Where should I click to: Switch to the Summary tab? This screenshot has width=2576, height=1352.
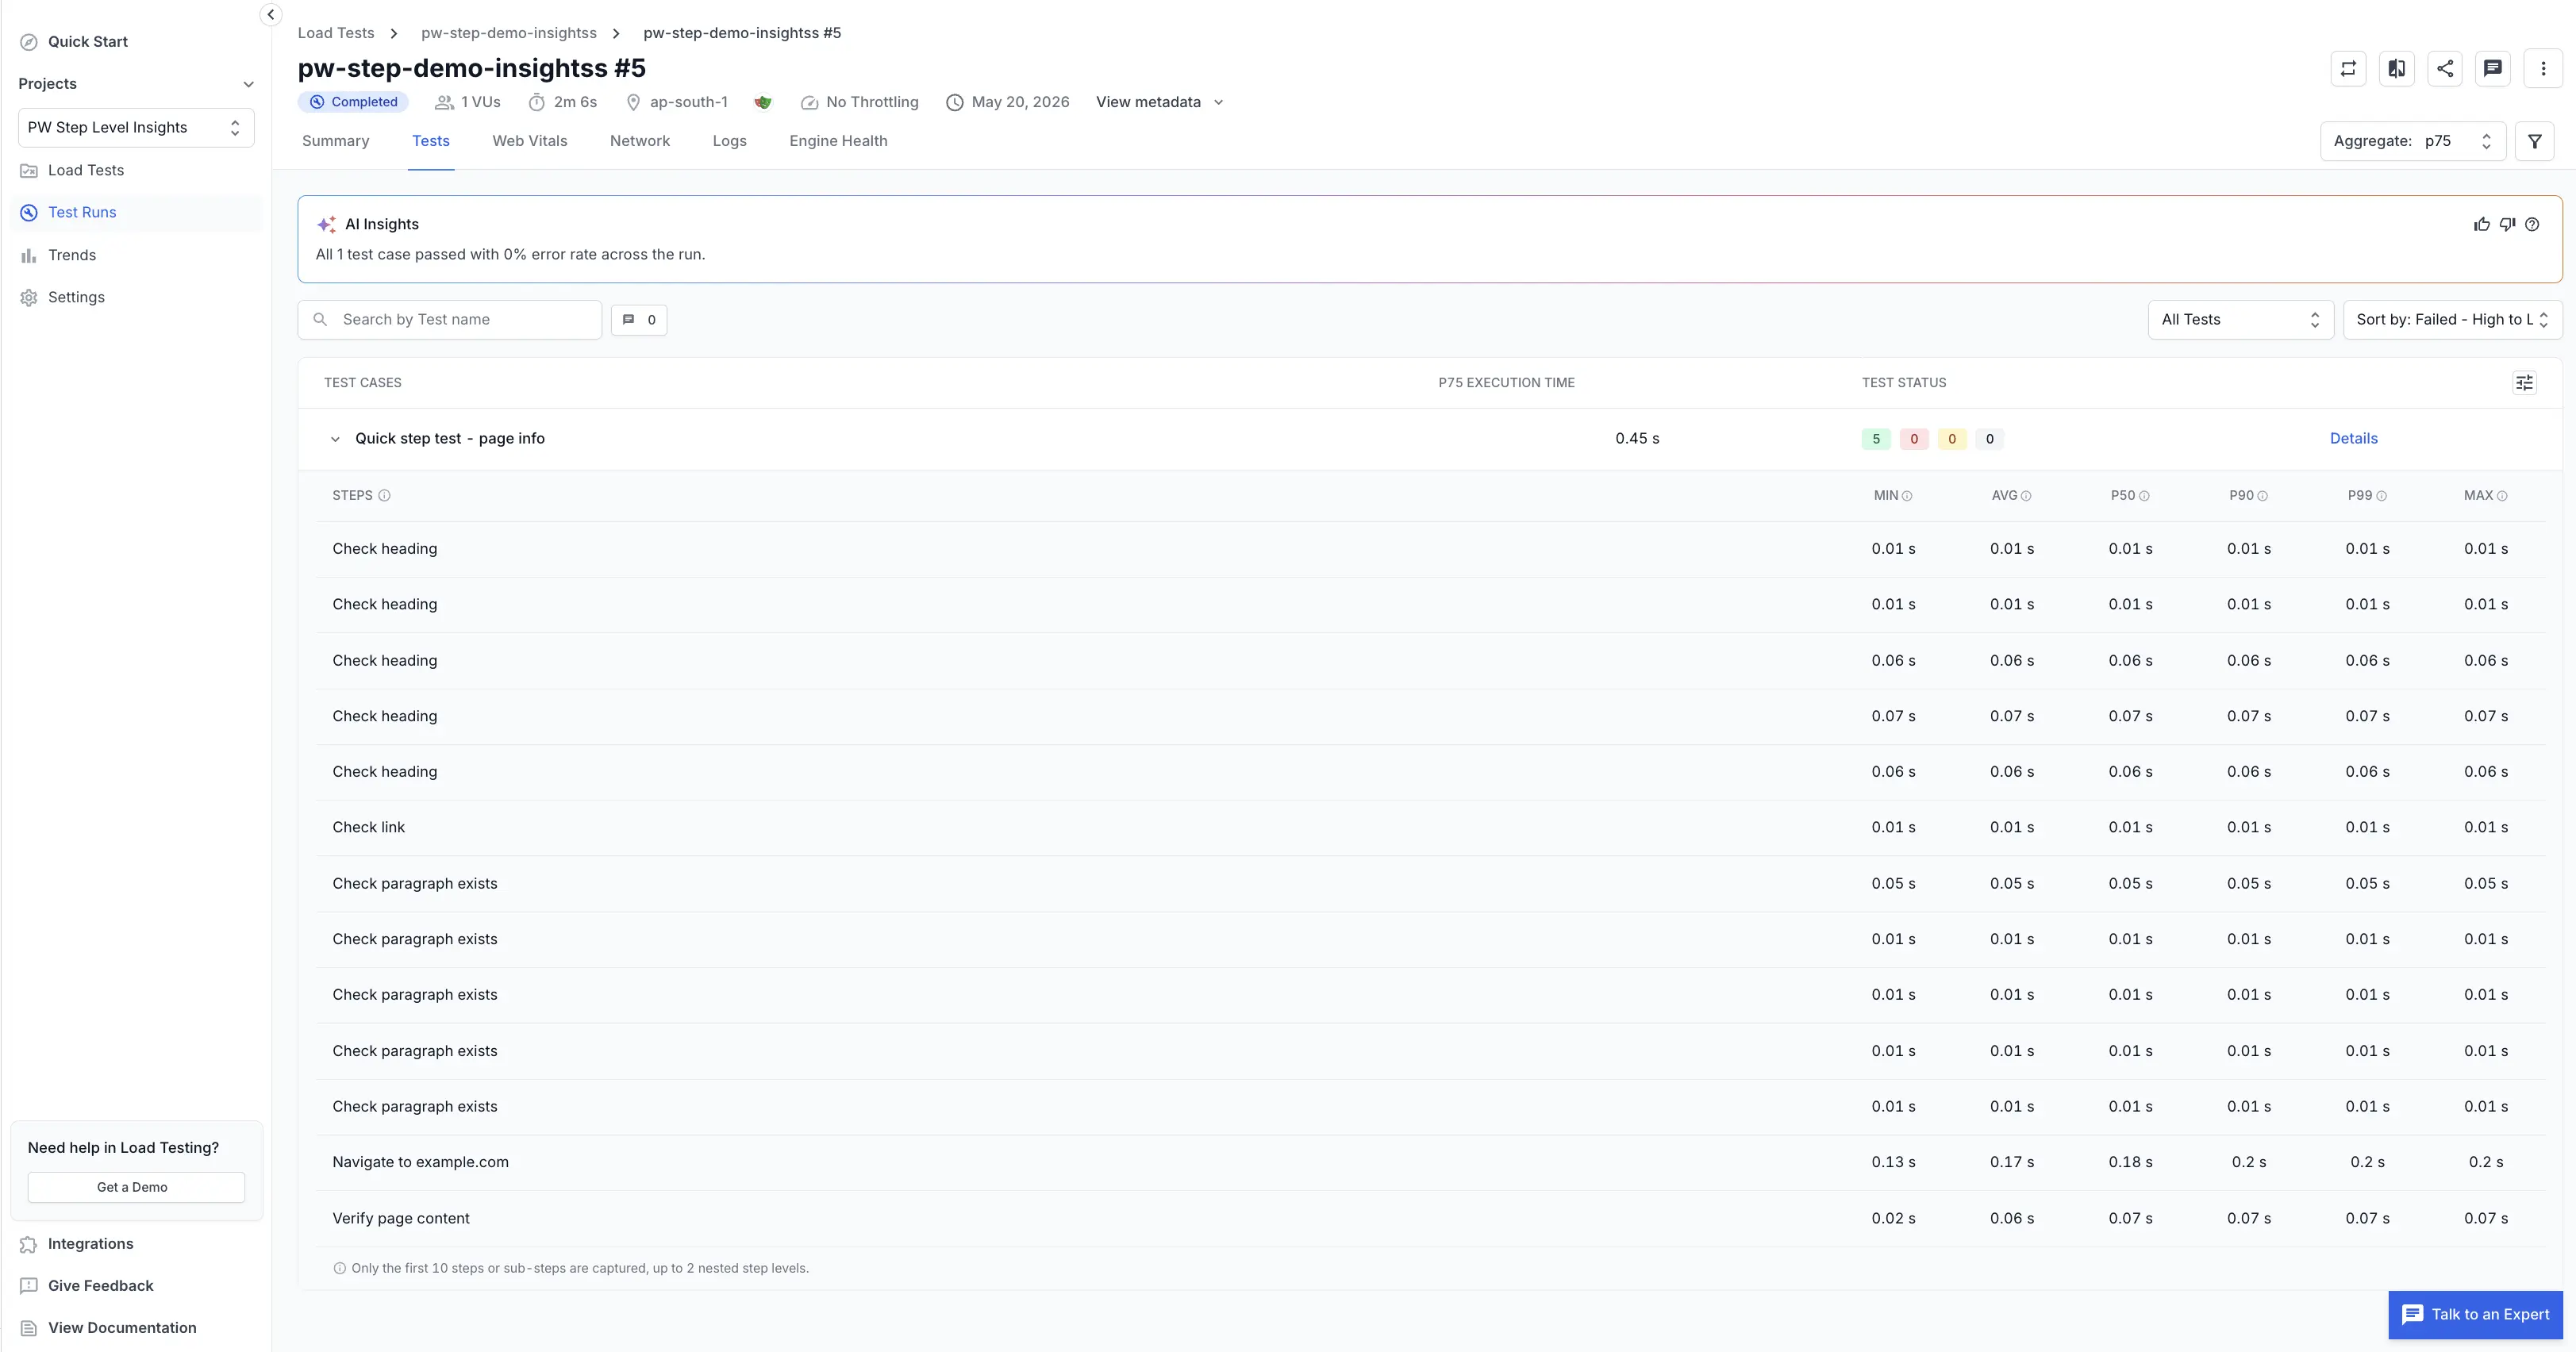[335, 141]
